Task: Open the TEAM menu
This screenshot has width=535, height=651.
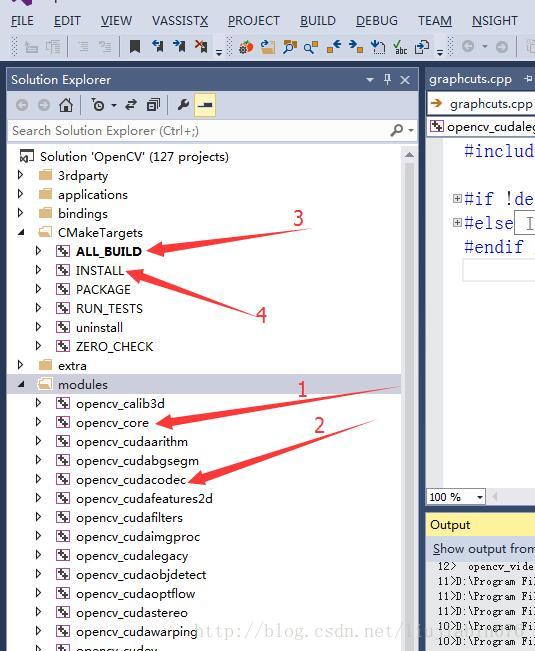Action: click(435, 21)
